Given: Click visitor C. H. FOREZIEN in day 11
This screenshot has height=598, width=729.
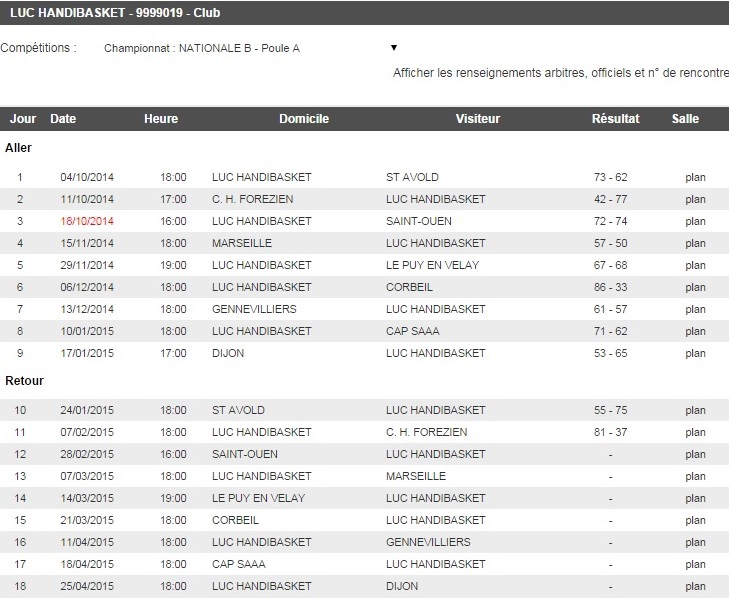Looking at the screenshot, I should [x=426, y=432].
